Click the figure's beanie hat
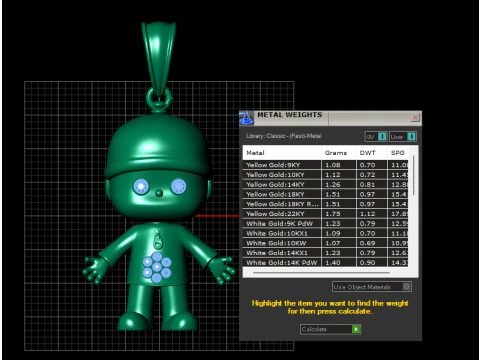 click(157, 147)
